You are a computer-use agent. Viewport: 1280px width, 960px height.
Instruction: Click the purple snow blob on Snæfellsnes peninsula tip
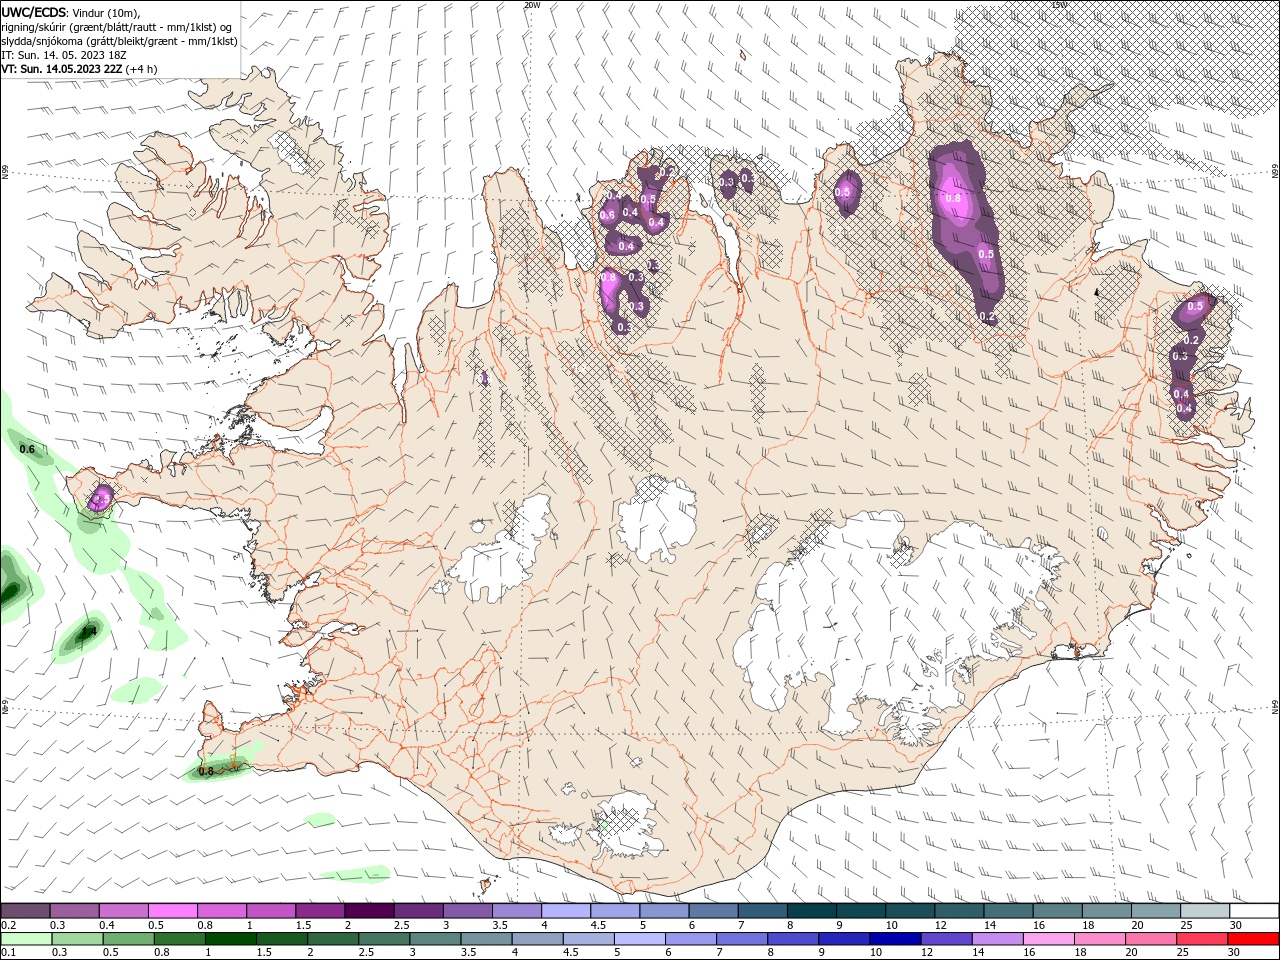coord(100,497)
